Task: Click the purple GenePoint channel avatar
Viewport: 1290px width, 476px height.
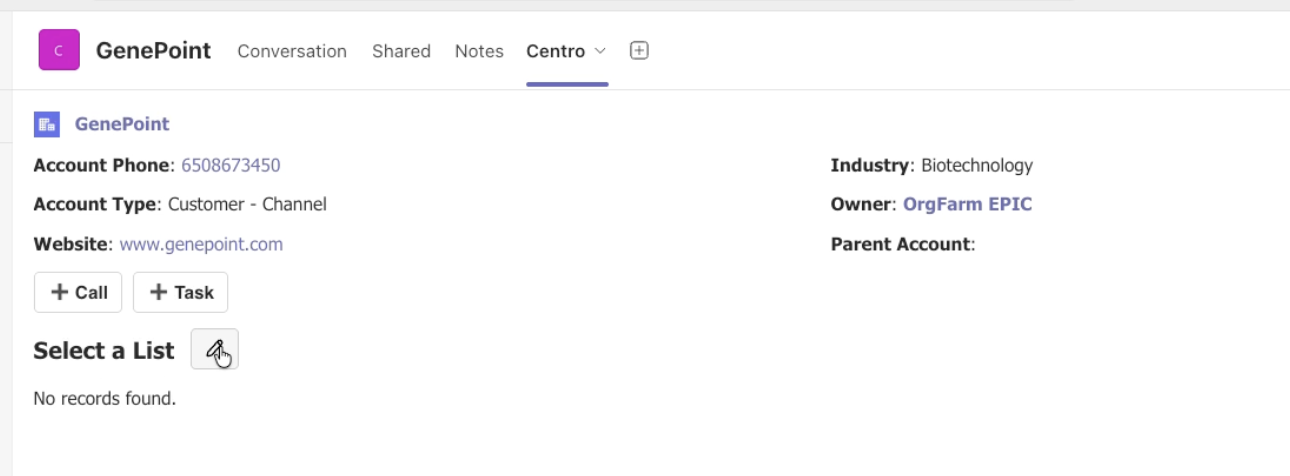Action: (x=59, y=50)
